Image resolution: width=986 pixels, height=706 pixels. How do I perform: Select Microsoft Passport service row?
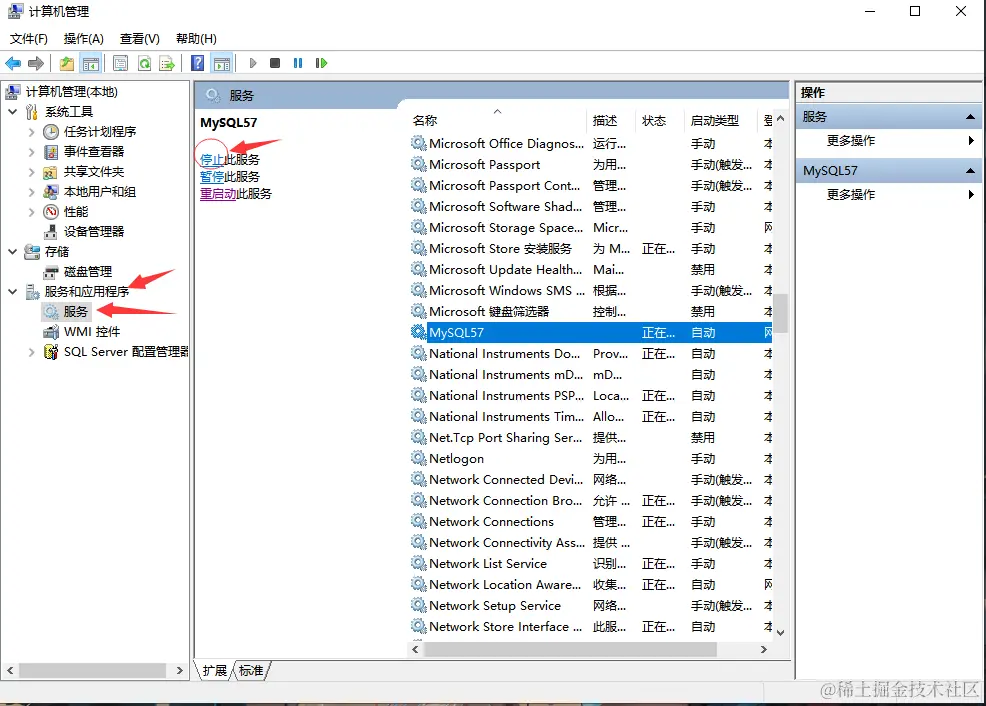591,165
